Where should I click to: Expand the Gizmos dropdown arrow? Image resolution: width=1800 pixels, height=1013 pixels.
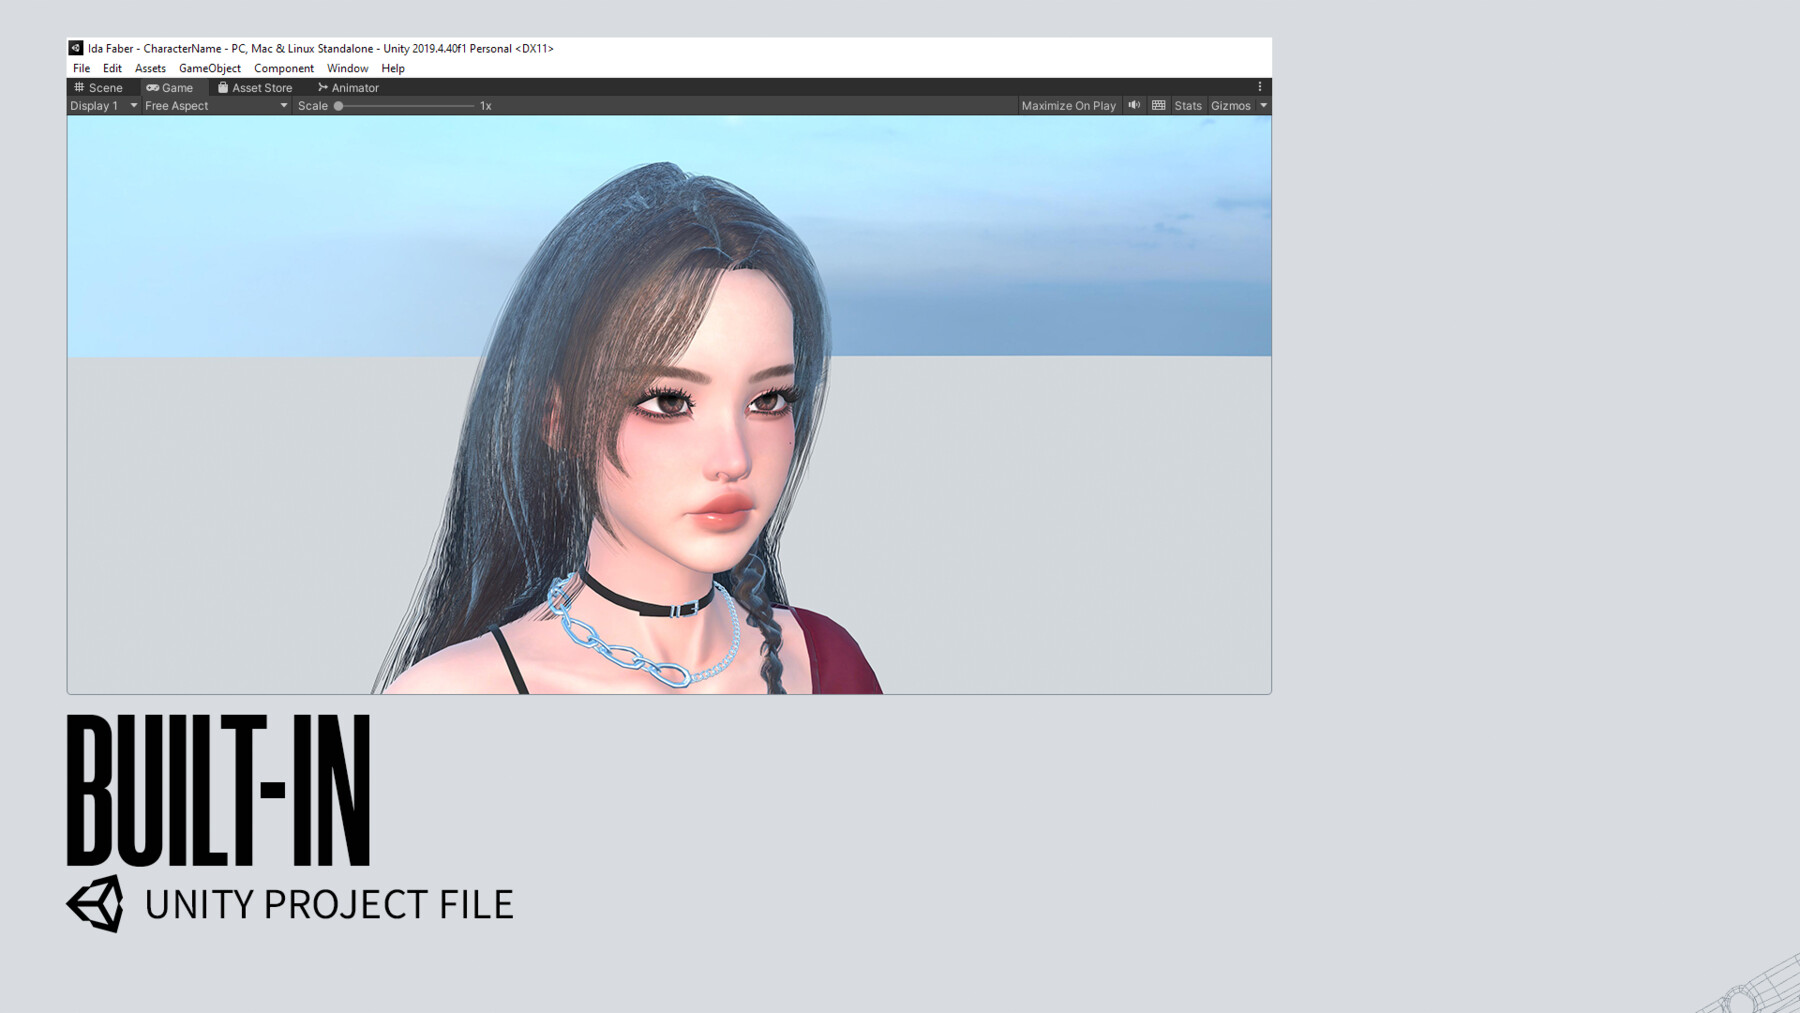[1263, 106]
